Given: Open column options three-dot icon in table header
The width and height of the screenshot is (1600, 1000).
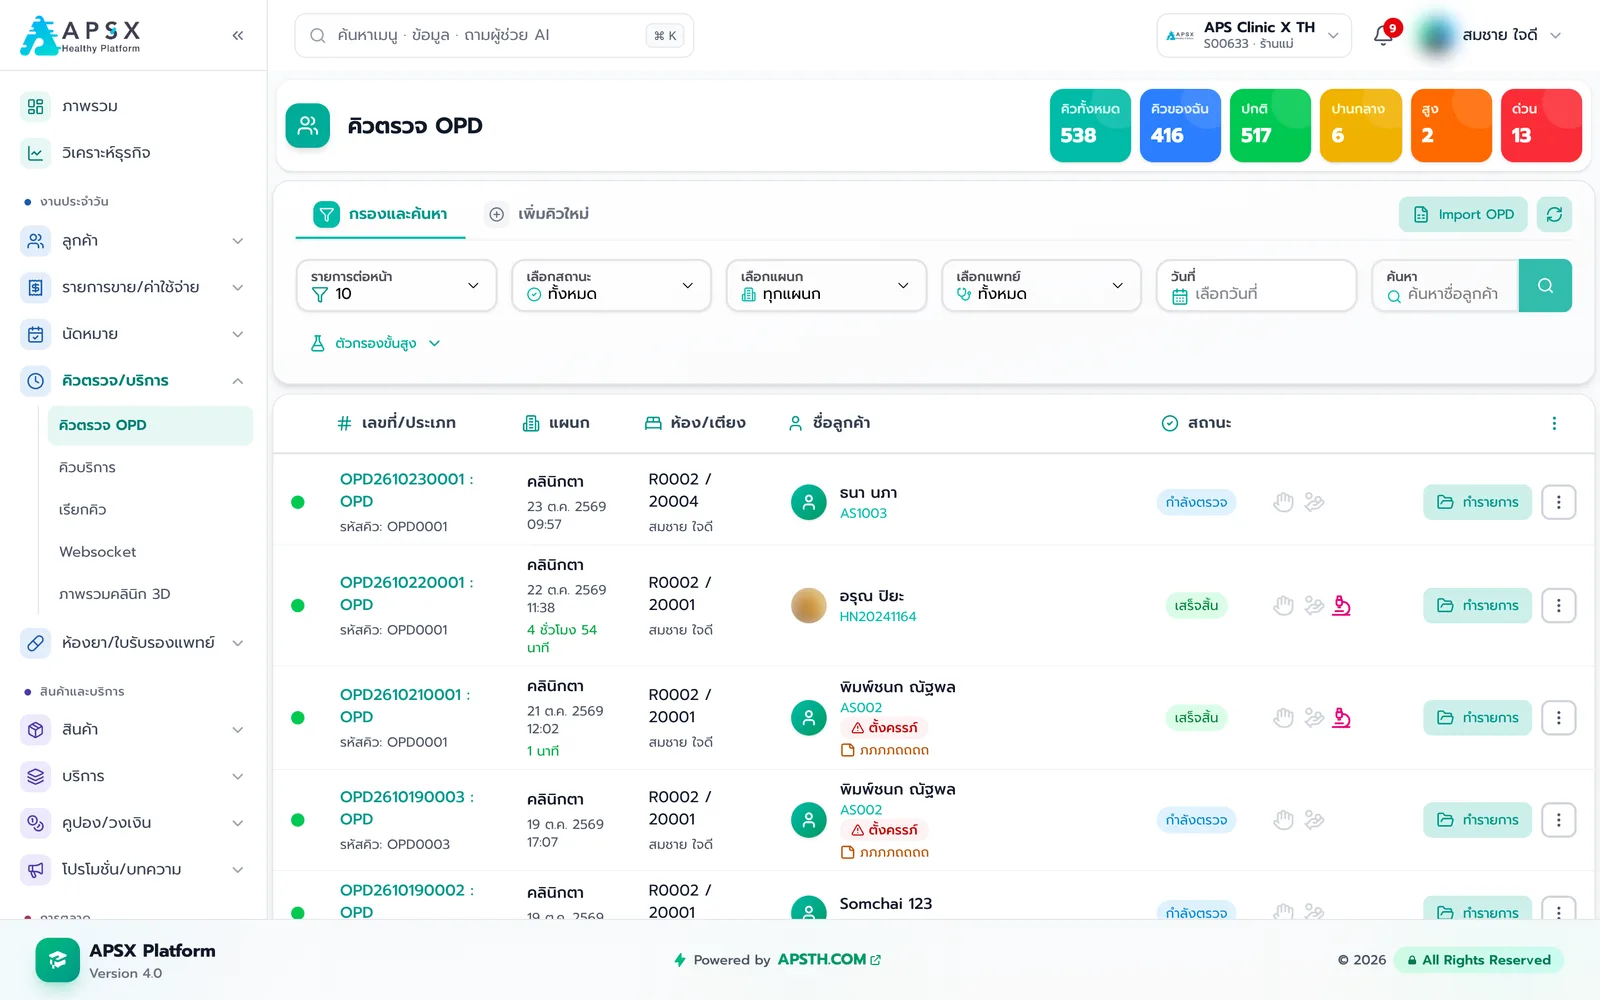Looking at the screenshot, I should pyautogui.click(x=1554, y=423).
